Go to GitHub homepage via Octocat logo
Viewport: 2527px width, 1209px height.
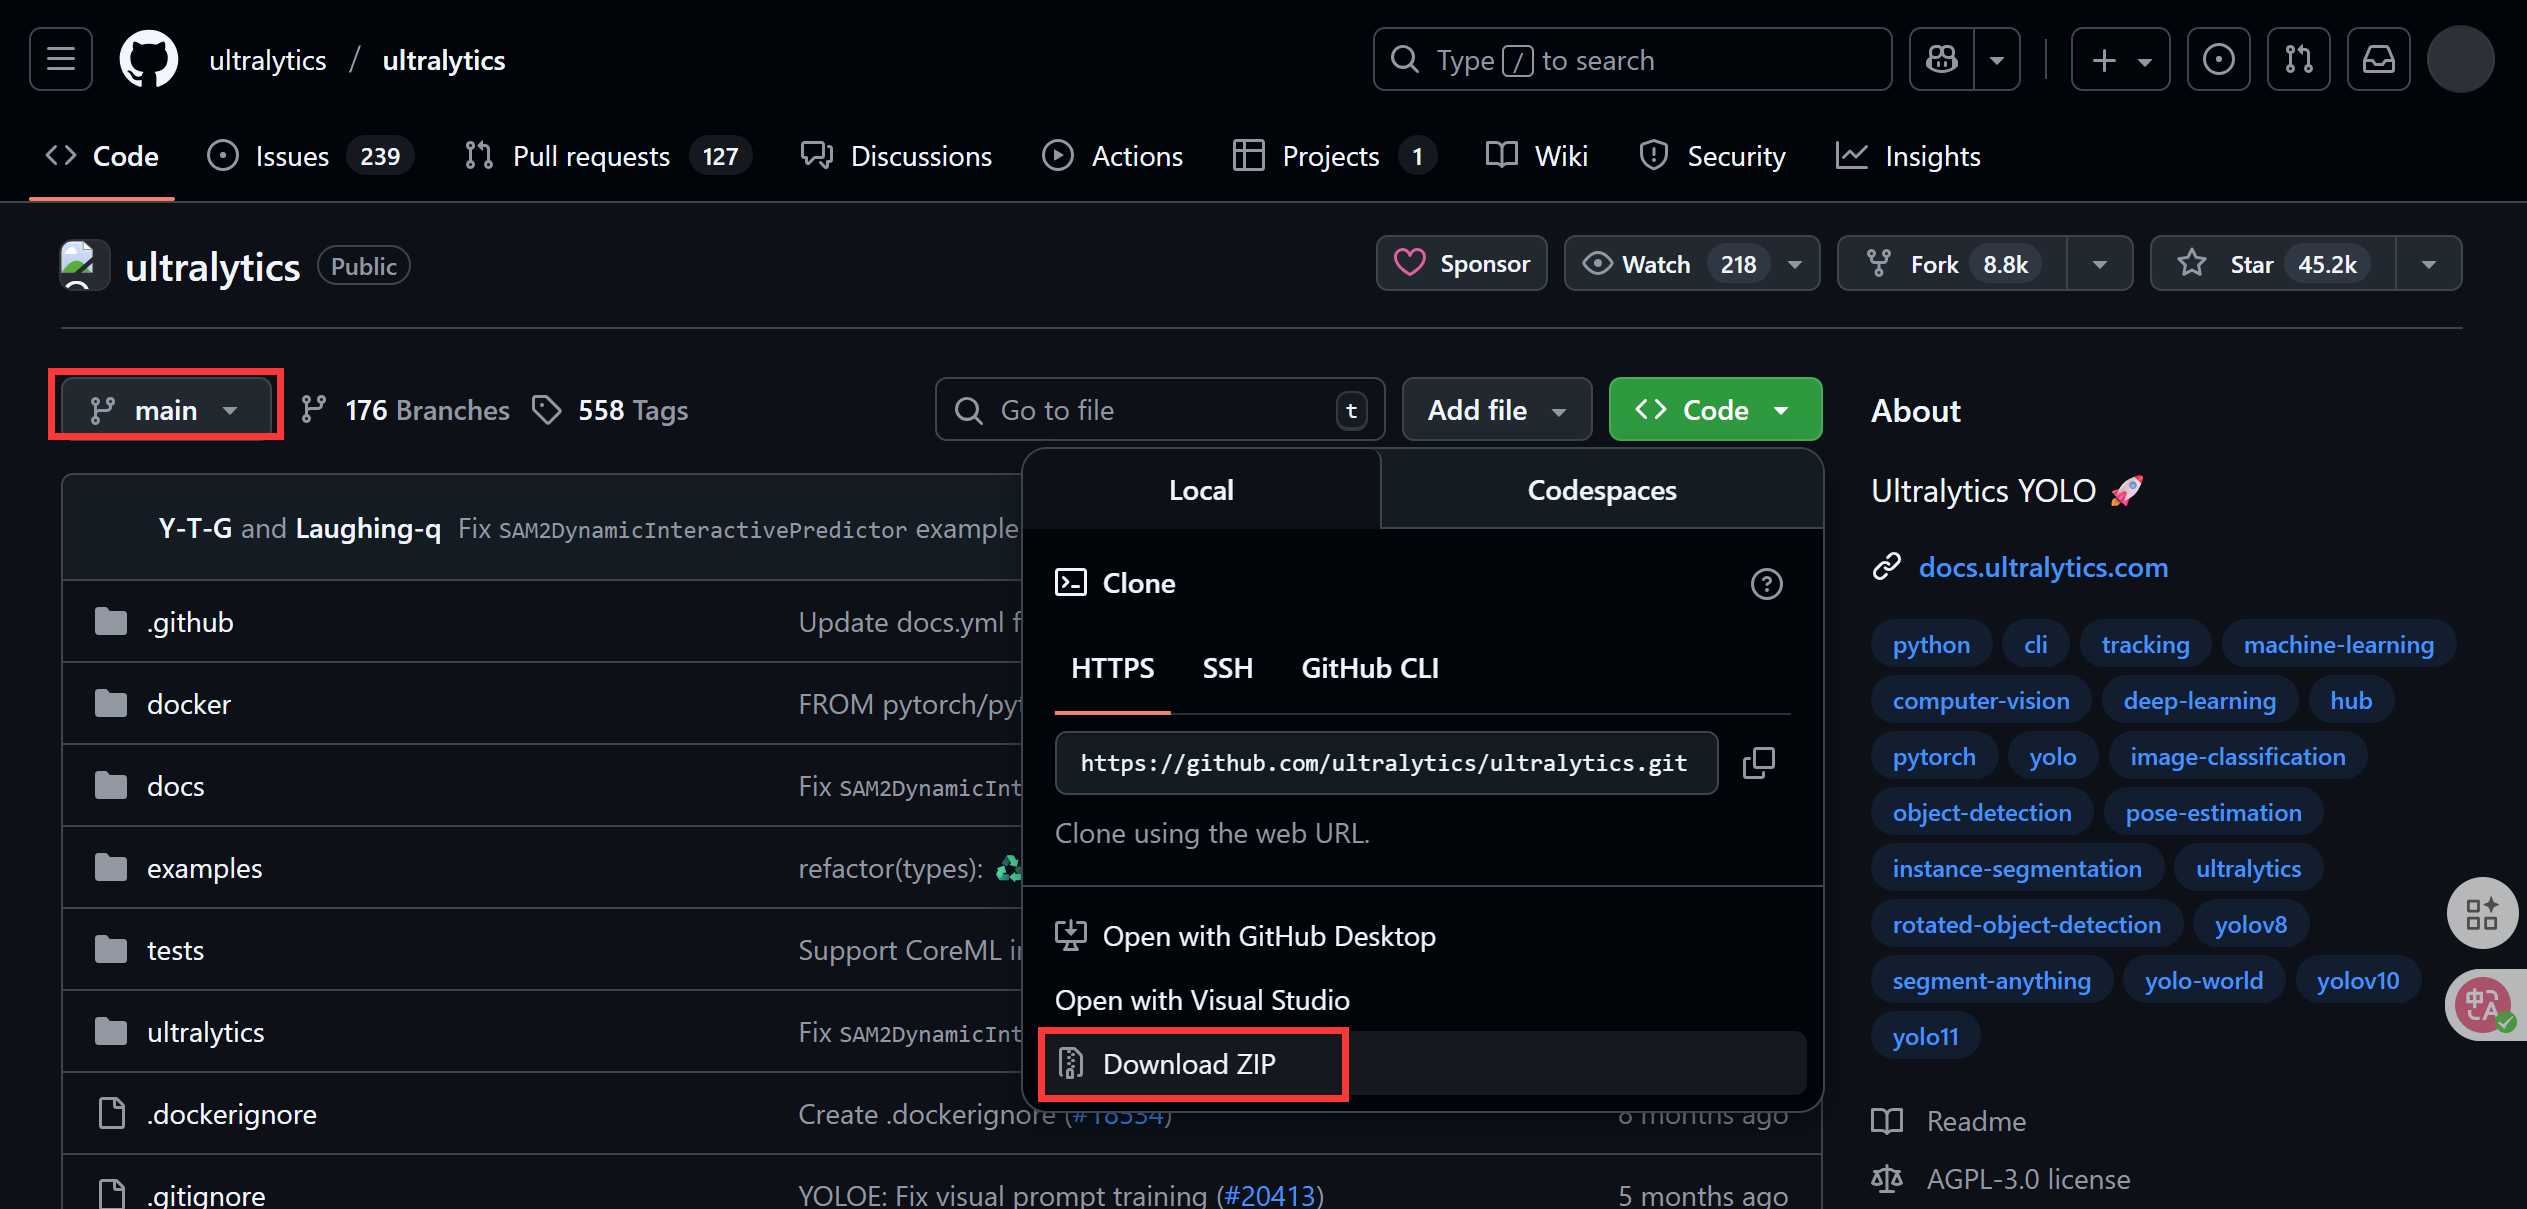coord(149,60)
